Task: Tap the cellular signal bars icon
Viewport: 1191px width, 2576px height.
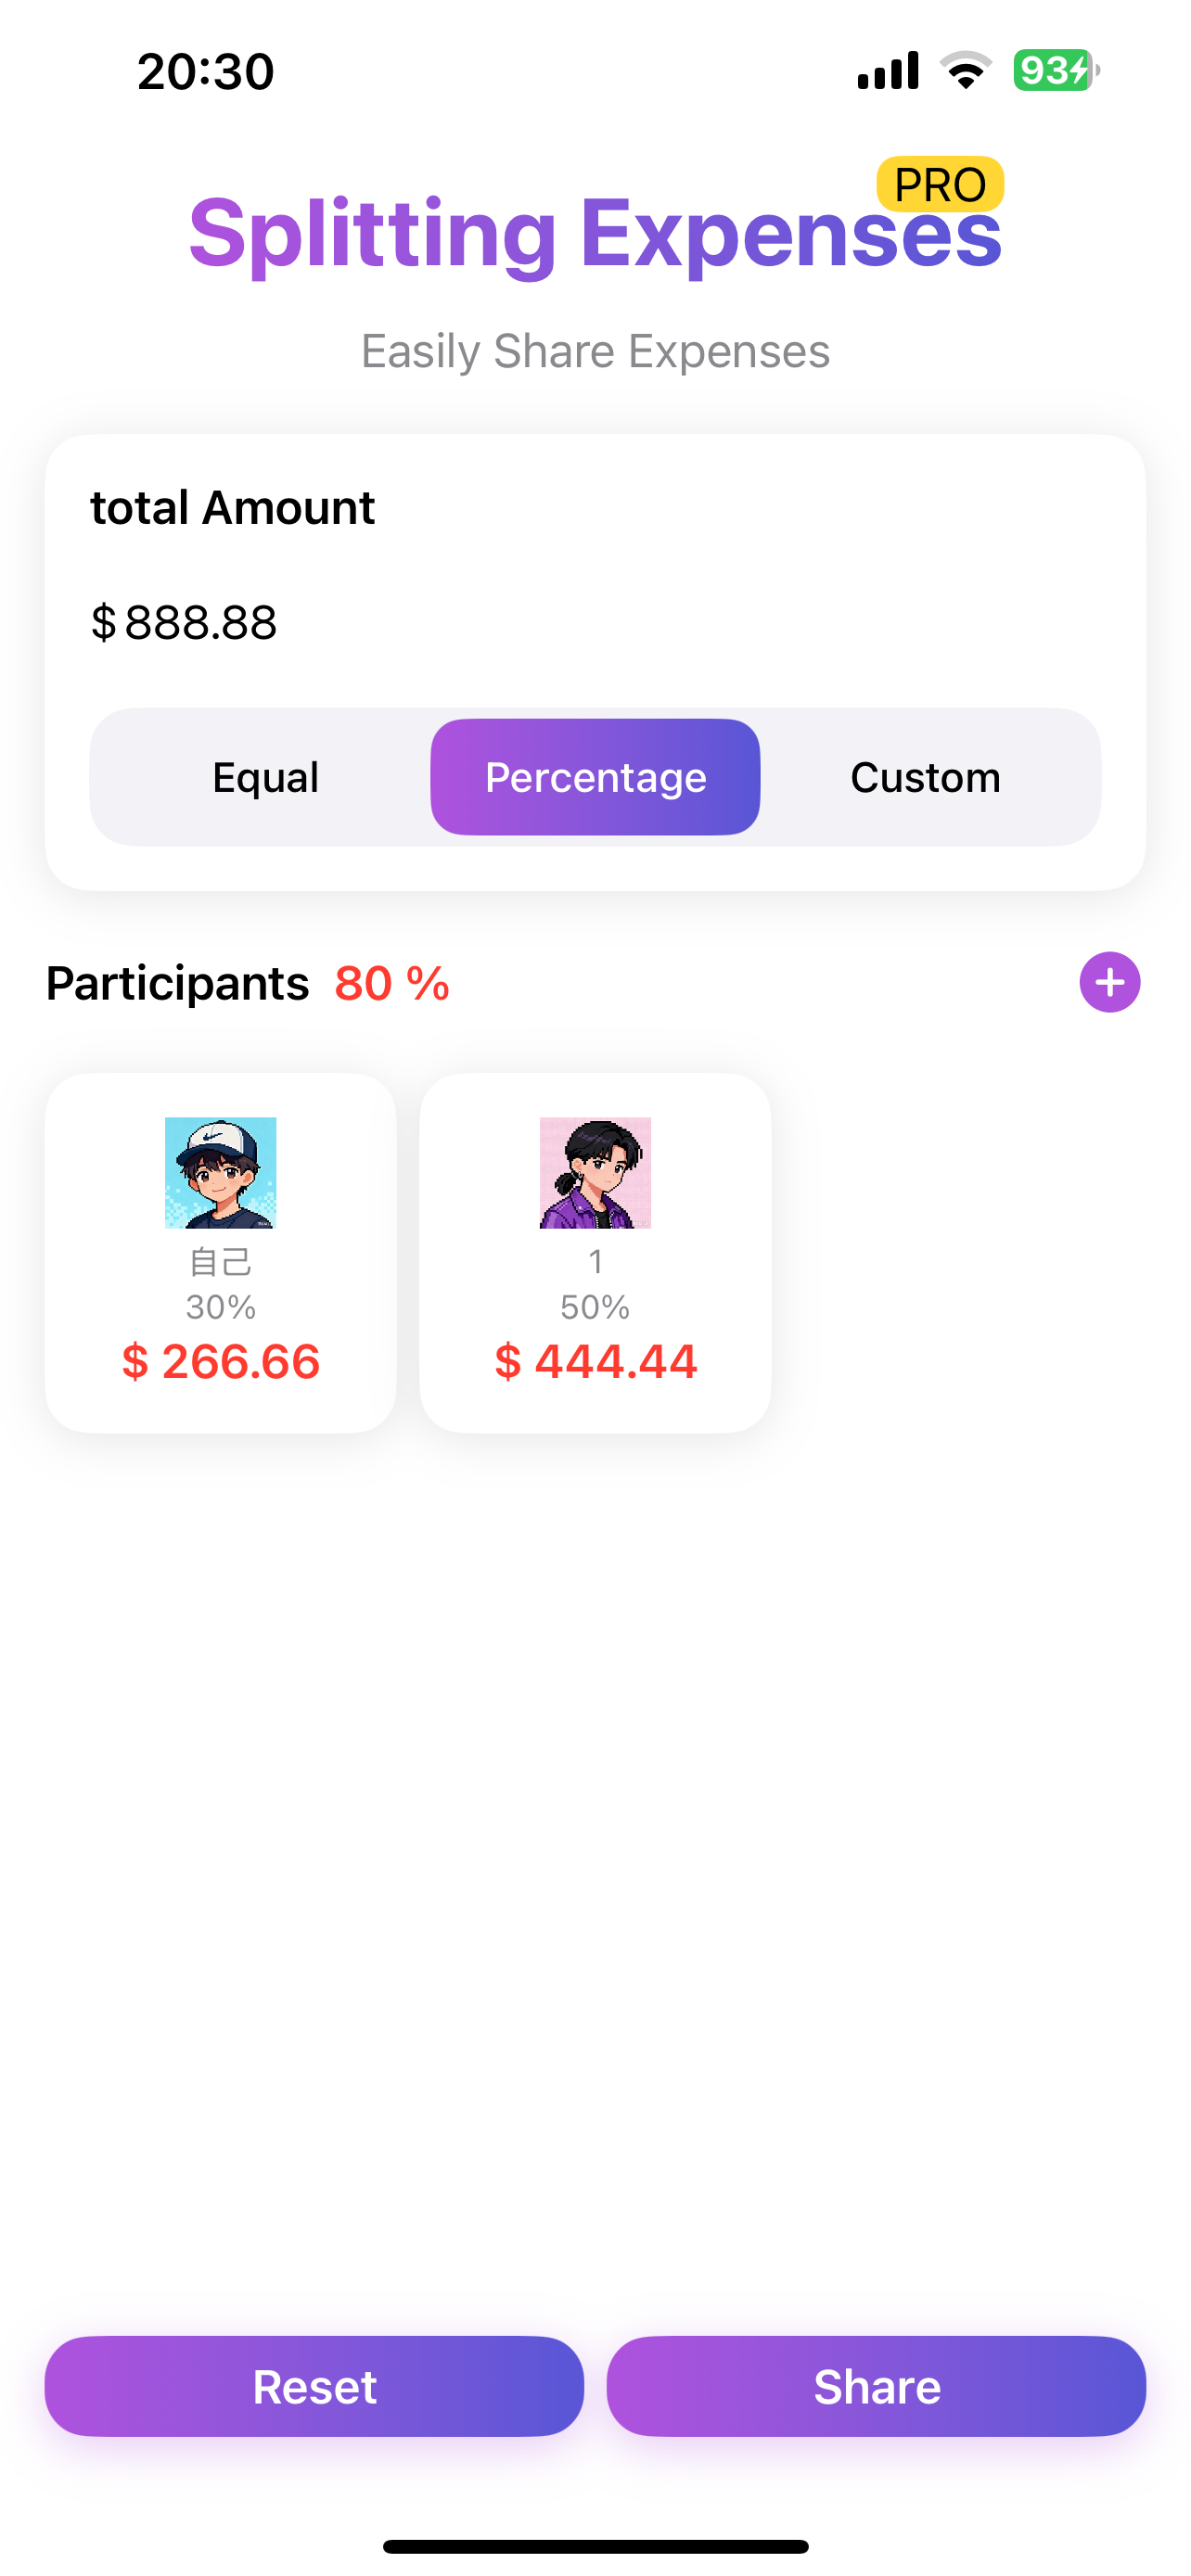Action: point(888,70)
